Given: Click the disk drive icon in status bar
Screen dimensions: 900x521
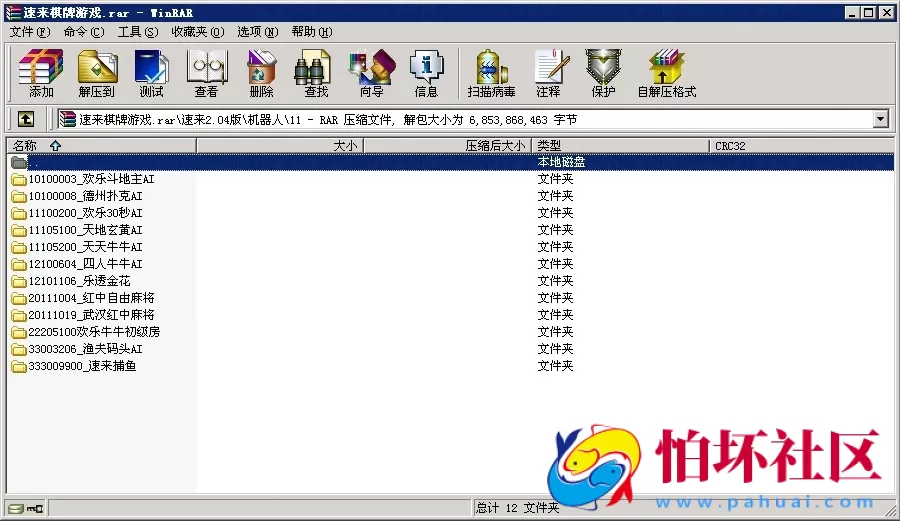Looking at the screenshot, I should pos(16,508).
